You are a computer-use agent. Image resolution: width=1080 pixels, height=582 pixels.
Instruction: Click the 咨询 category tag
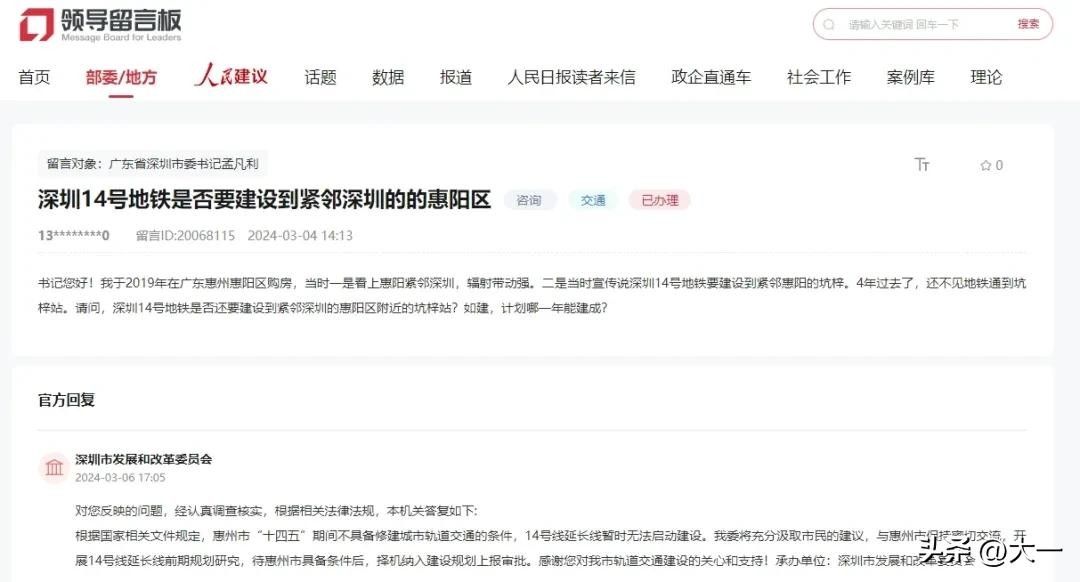pyautogui.click(x=529, y=200)
